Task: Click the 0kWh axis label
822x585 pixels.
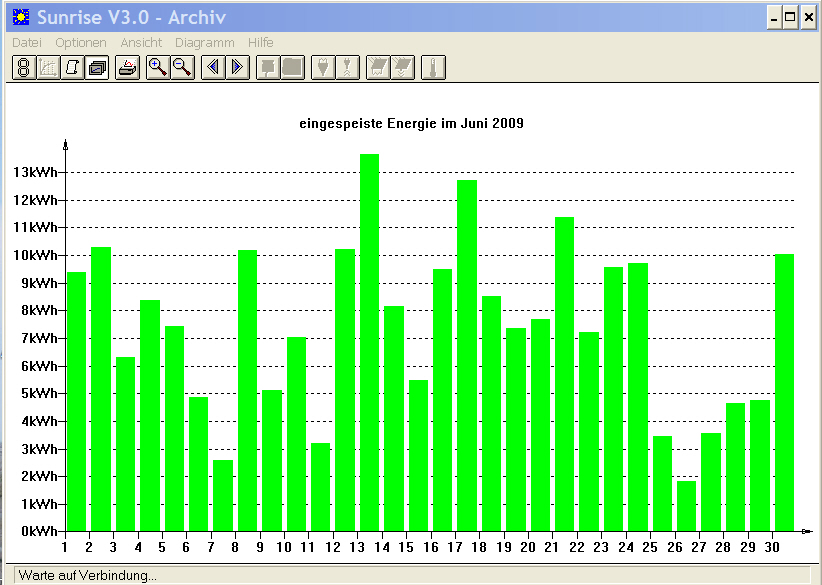Action: (39, 531)
